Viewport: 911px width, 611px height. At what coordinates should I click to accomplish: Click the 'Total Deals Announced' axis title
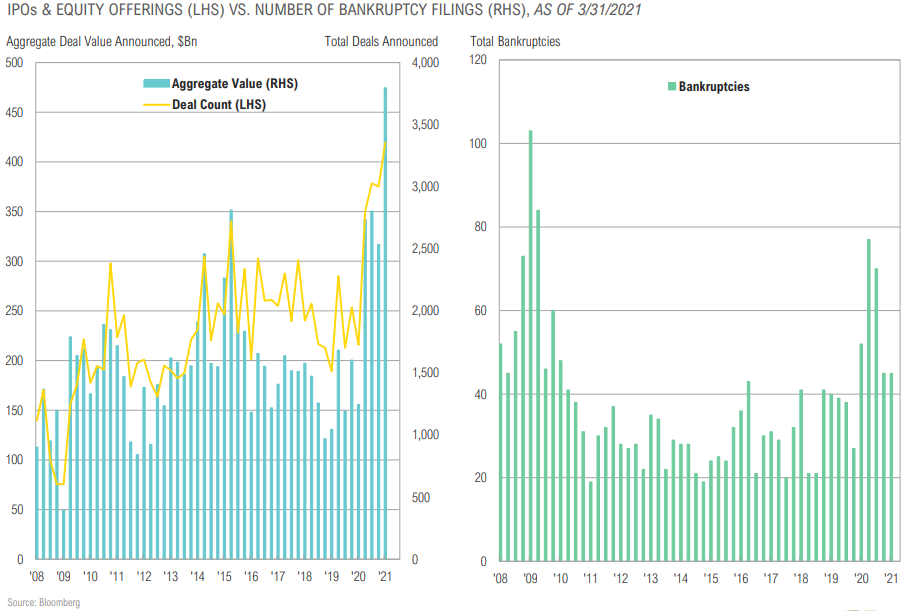tap(381, 42)
